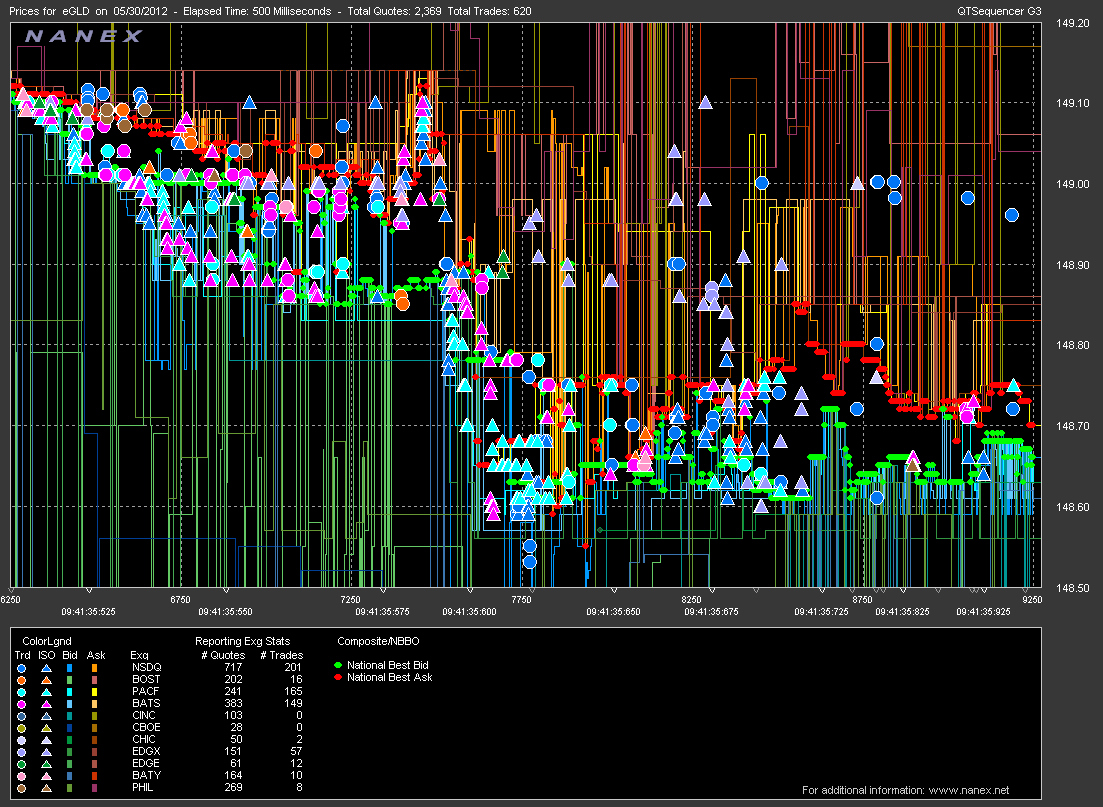Click the CBOE olive trade circle icon

click(x=22, y=727)
